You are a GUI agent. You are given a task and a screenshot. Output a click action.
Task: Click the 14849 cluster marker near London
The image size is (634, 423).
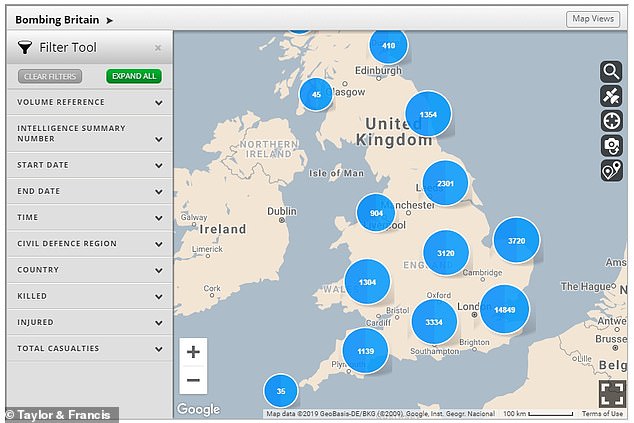504,309
